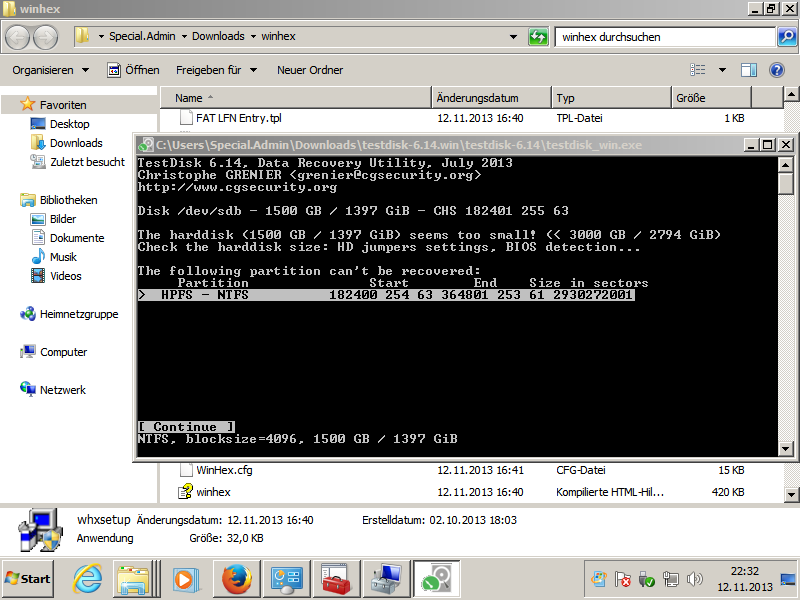This screenshot has width=800, height=600.
Task: Click the volume speaker tray icon
Action: 694,579
